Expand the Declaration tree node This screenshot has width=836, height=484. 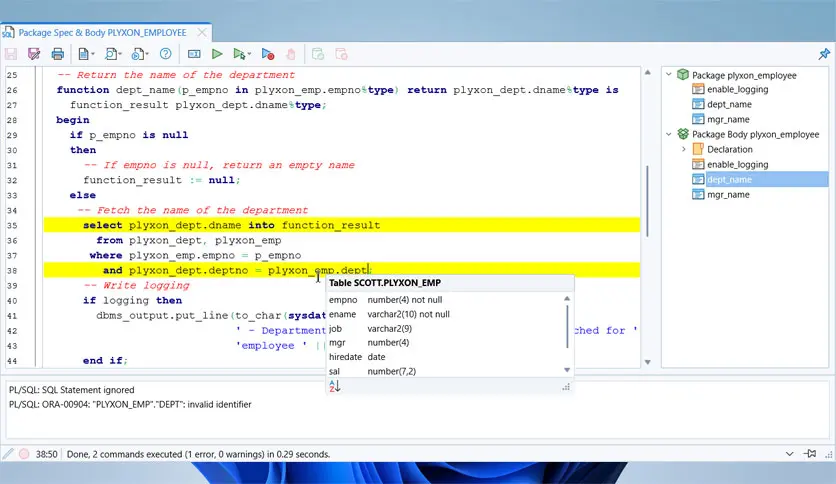684,149
